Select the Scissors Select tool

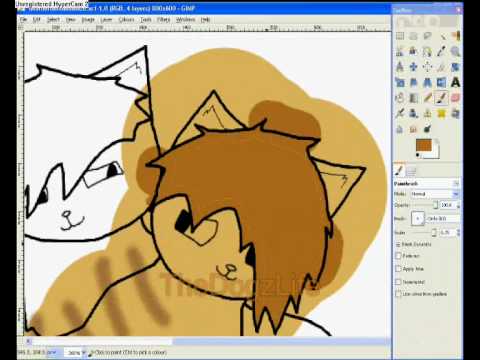pos(400,51)
